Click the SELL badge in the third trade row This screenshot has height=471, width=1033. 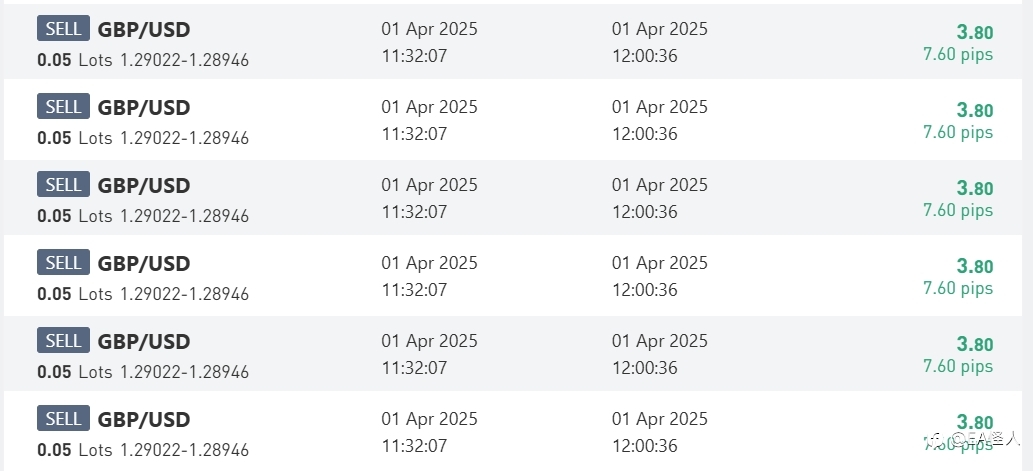63,184
